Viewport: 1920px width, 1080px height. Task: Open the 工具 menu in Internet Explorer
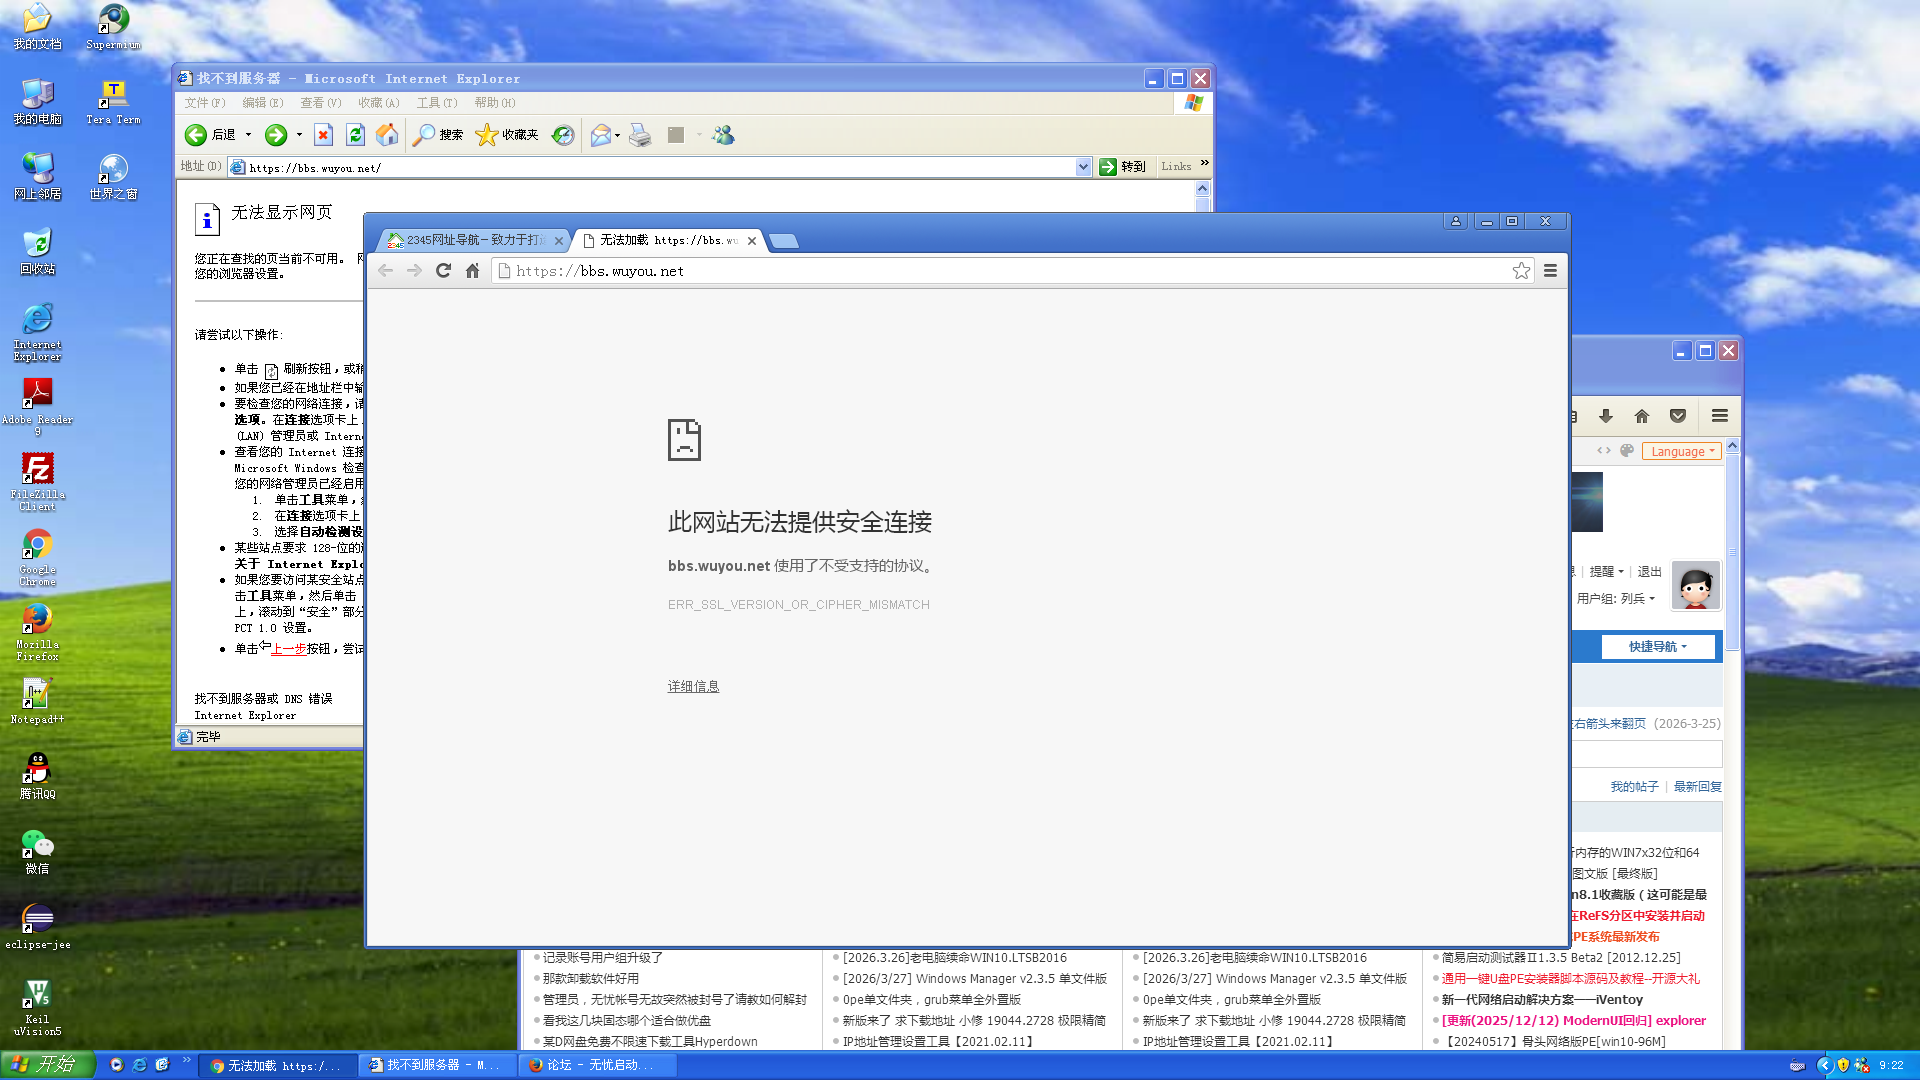436,103
